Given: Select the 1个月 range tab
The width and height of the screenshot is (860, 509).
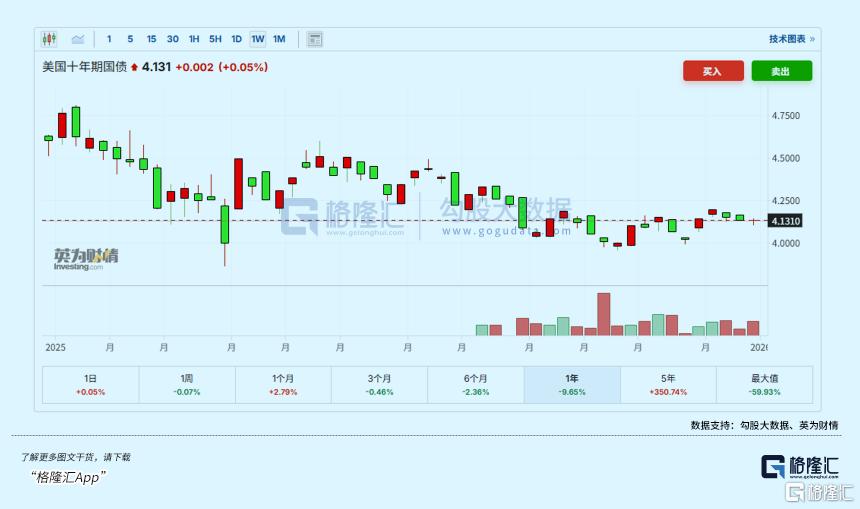Looking at the screenshot, I should (283, 384).
